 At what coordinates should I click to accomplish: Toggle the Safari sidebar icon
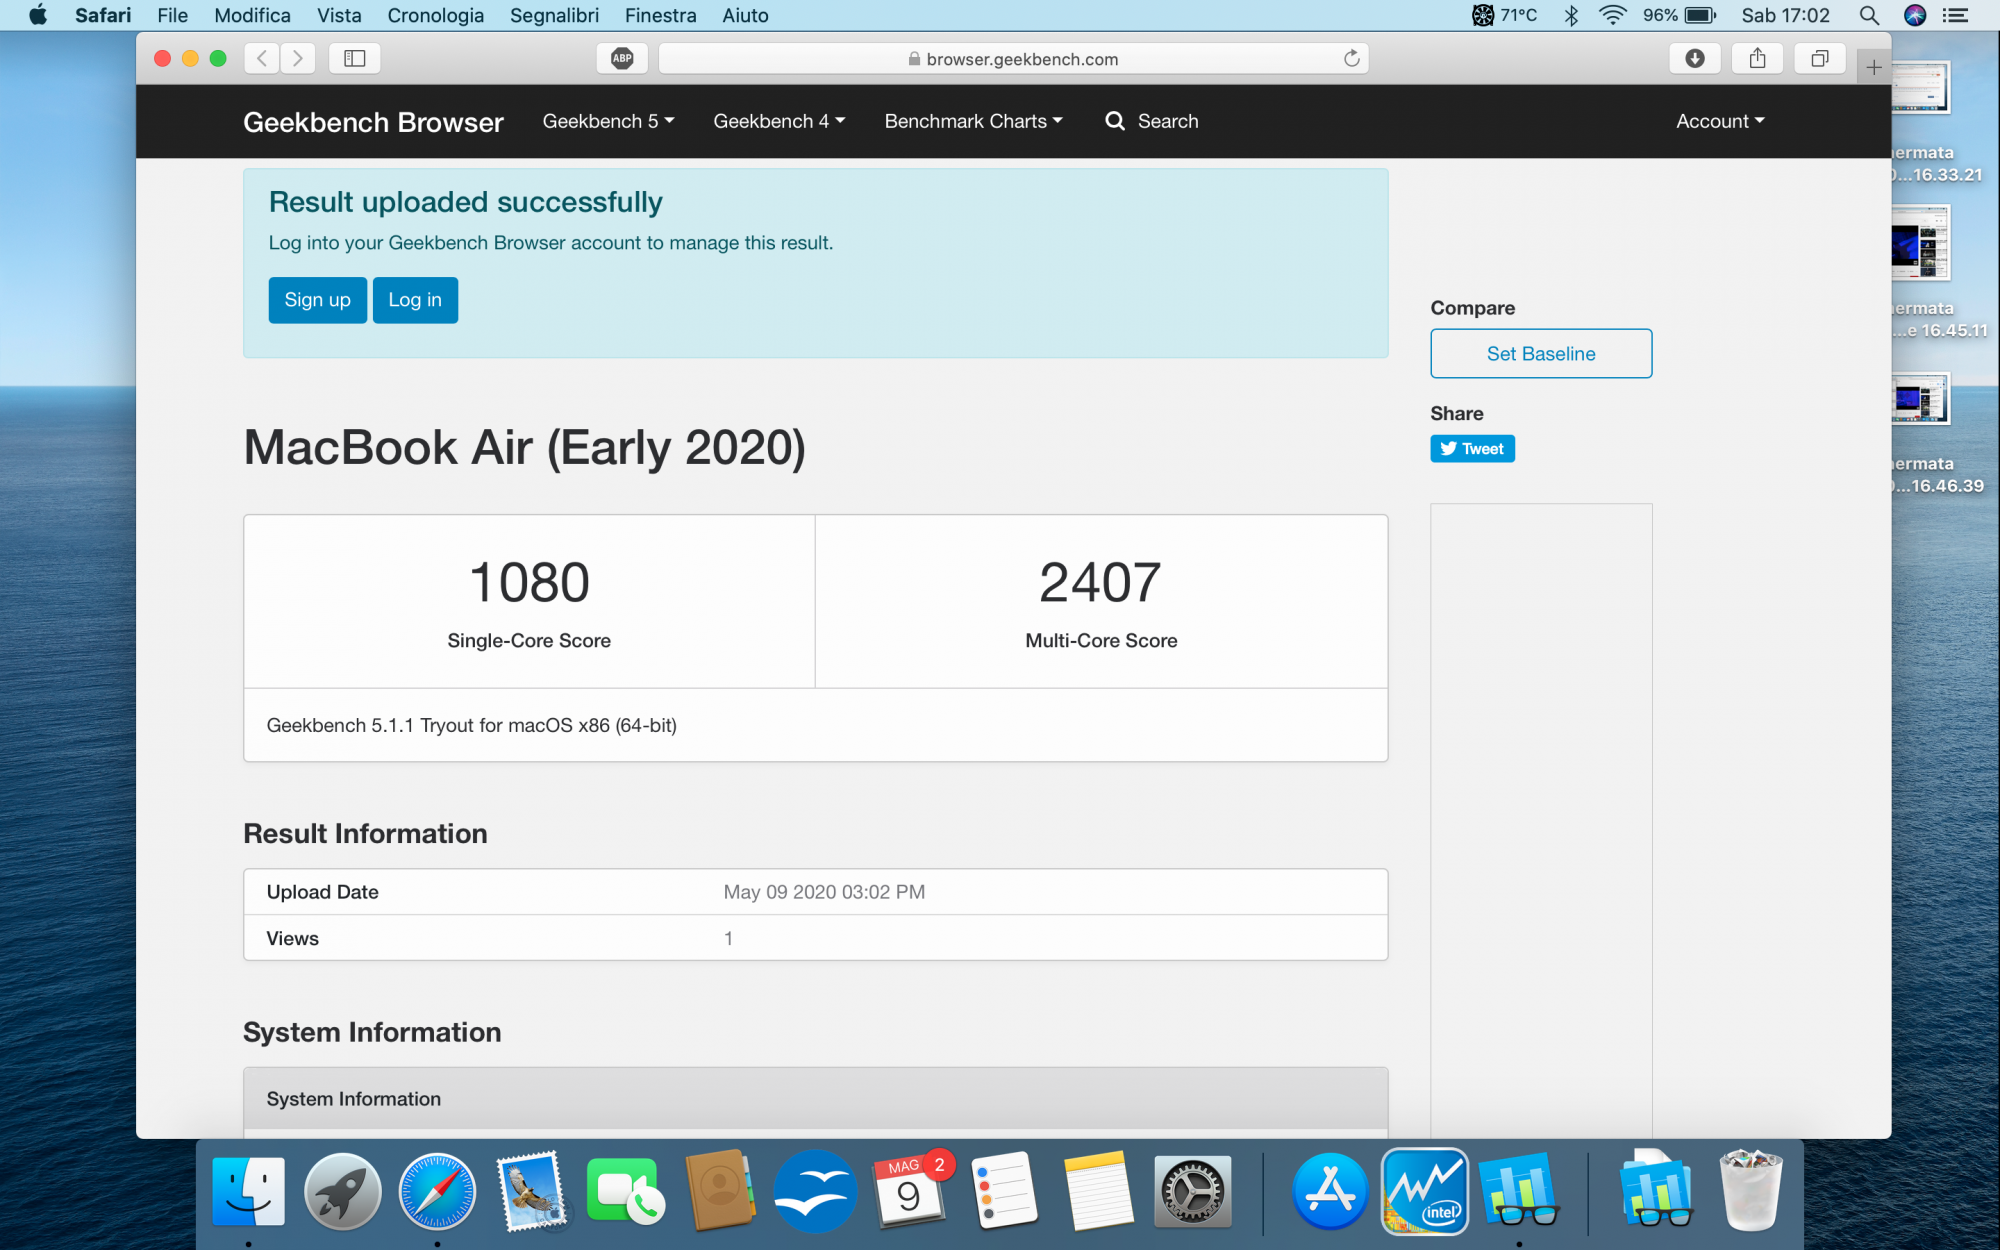[355, 58]
